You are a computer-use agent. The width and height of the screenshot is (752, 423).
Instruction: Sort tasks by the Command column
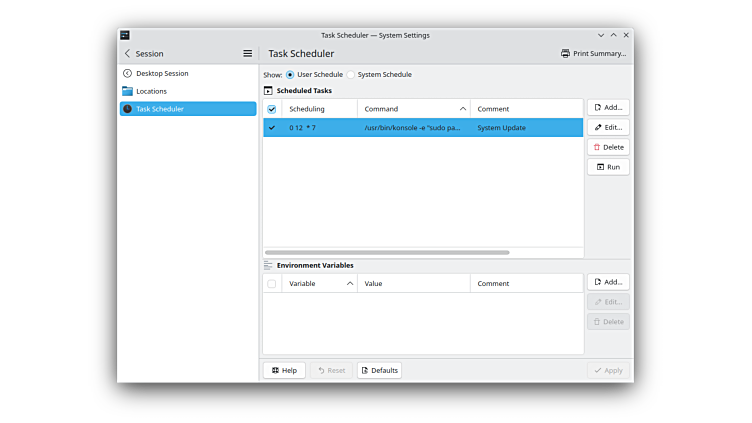(x=413, y=109)
